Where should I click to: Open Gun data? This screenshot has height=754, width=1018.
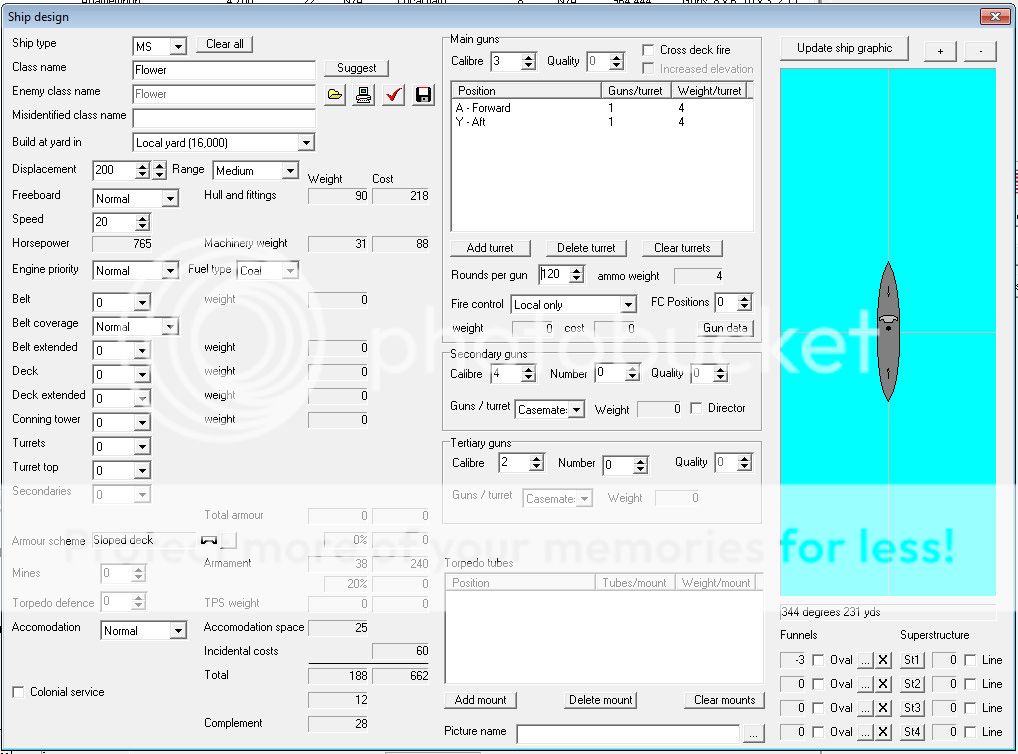pyautogui.click(x=725, y=328)
